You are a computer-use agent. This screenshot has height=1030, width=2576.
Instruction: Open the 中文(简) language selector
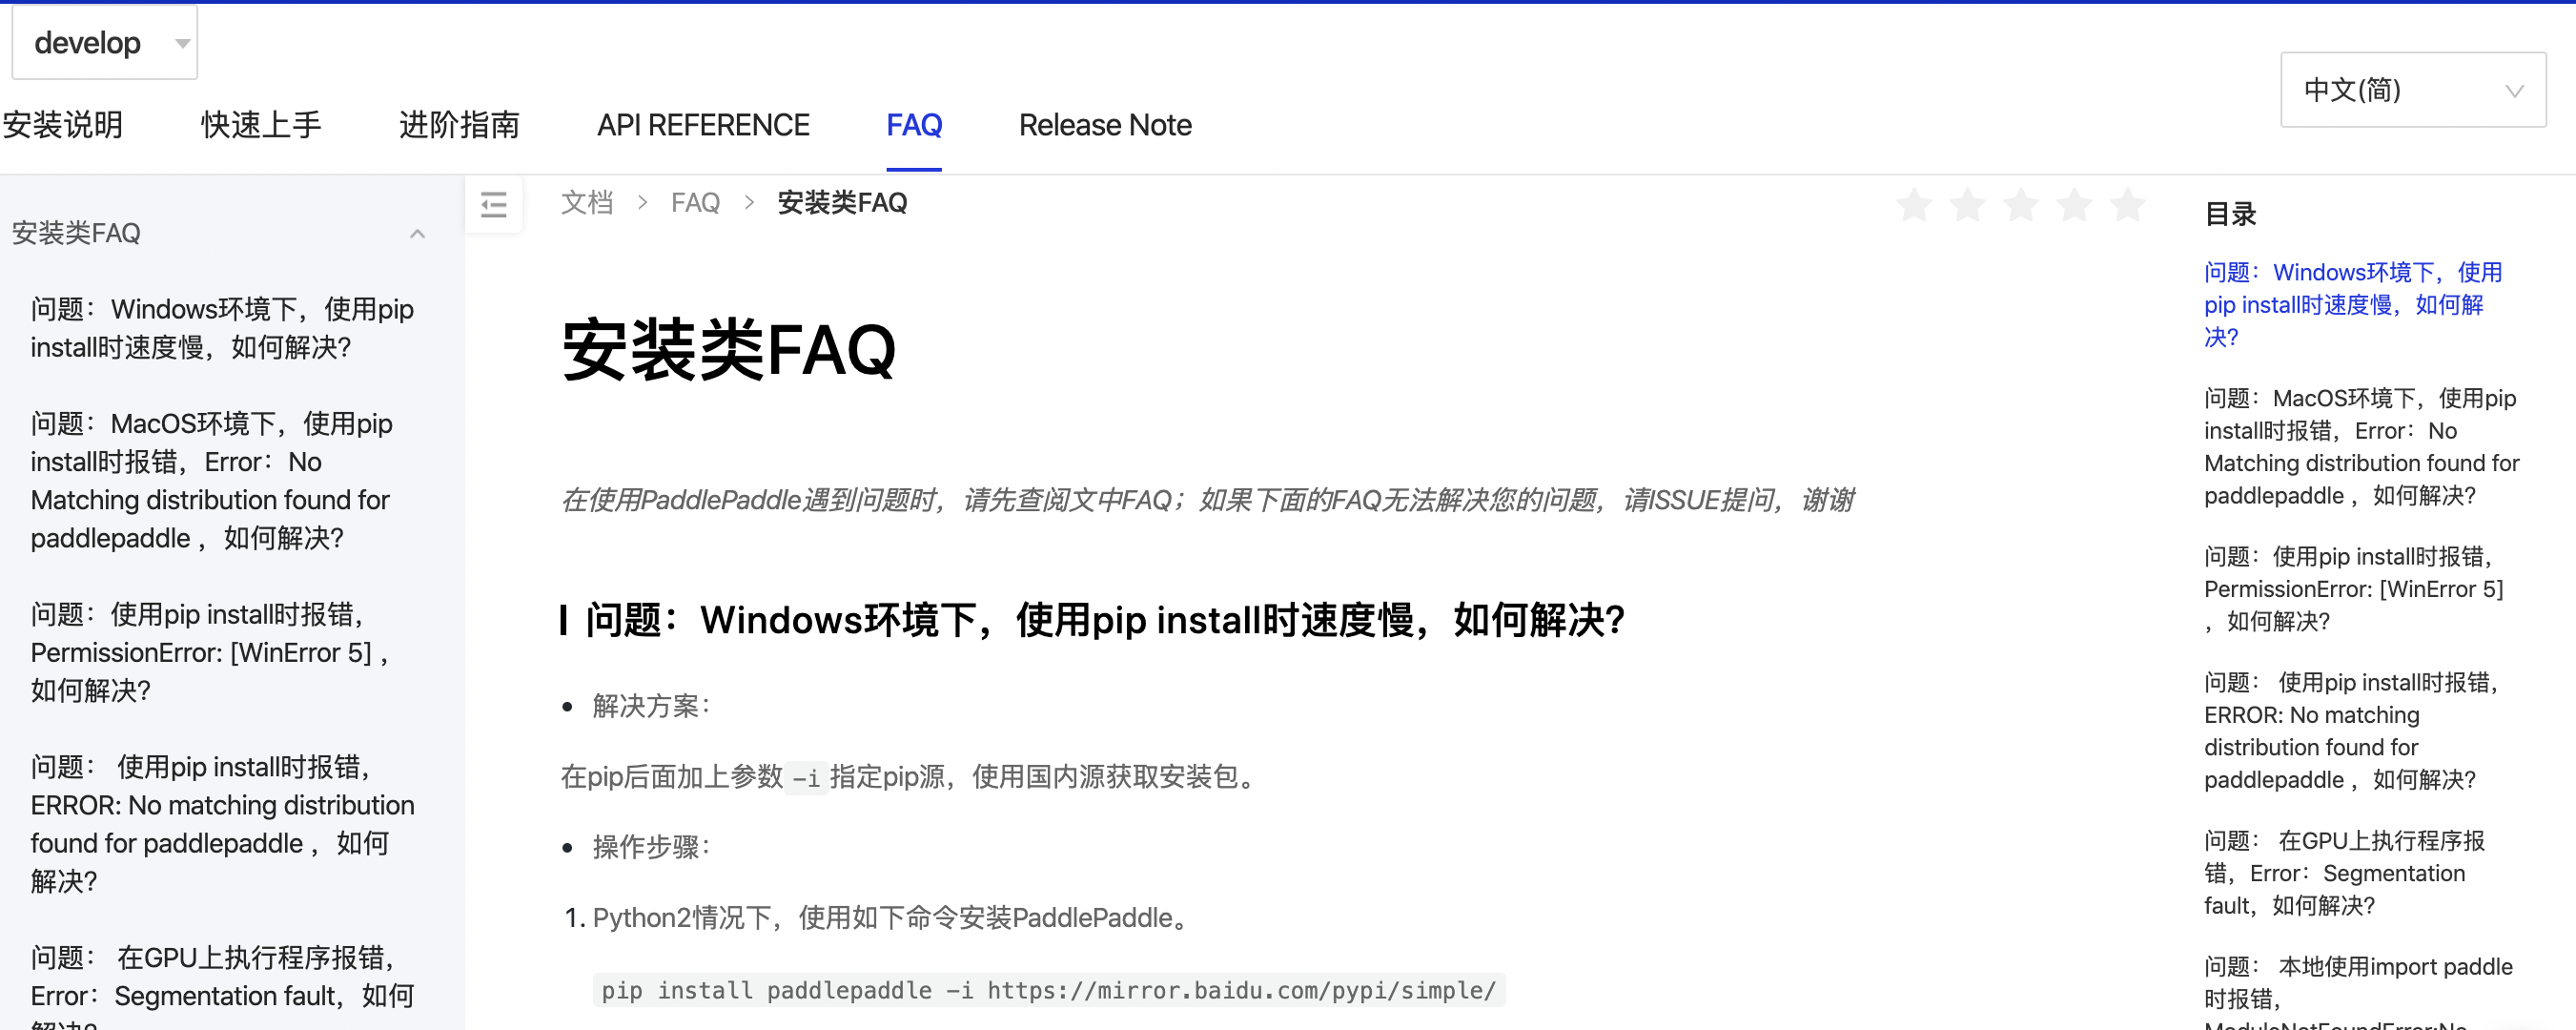tap(2412, 90)
